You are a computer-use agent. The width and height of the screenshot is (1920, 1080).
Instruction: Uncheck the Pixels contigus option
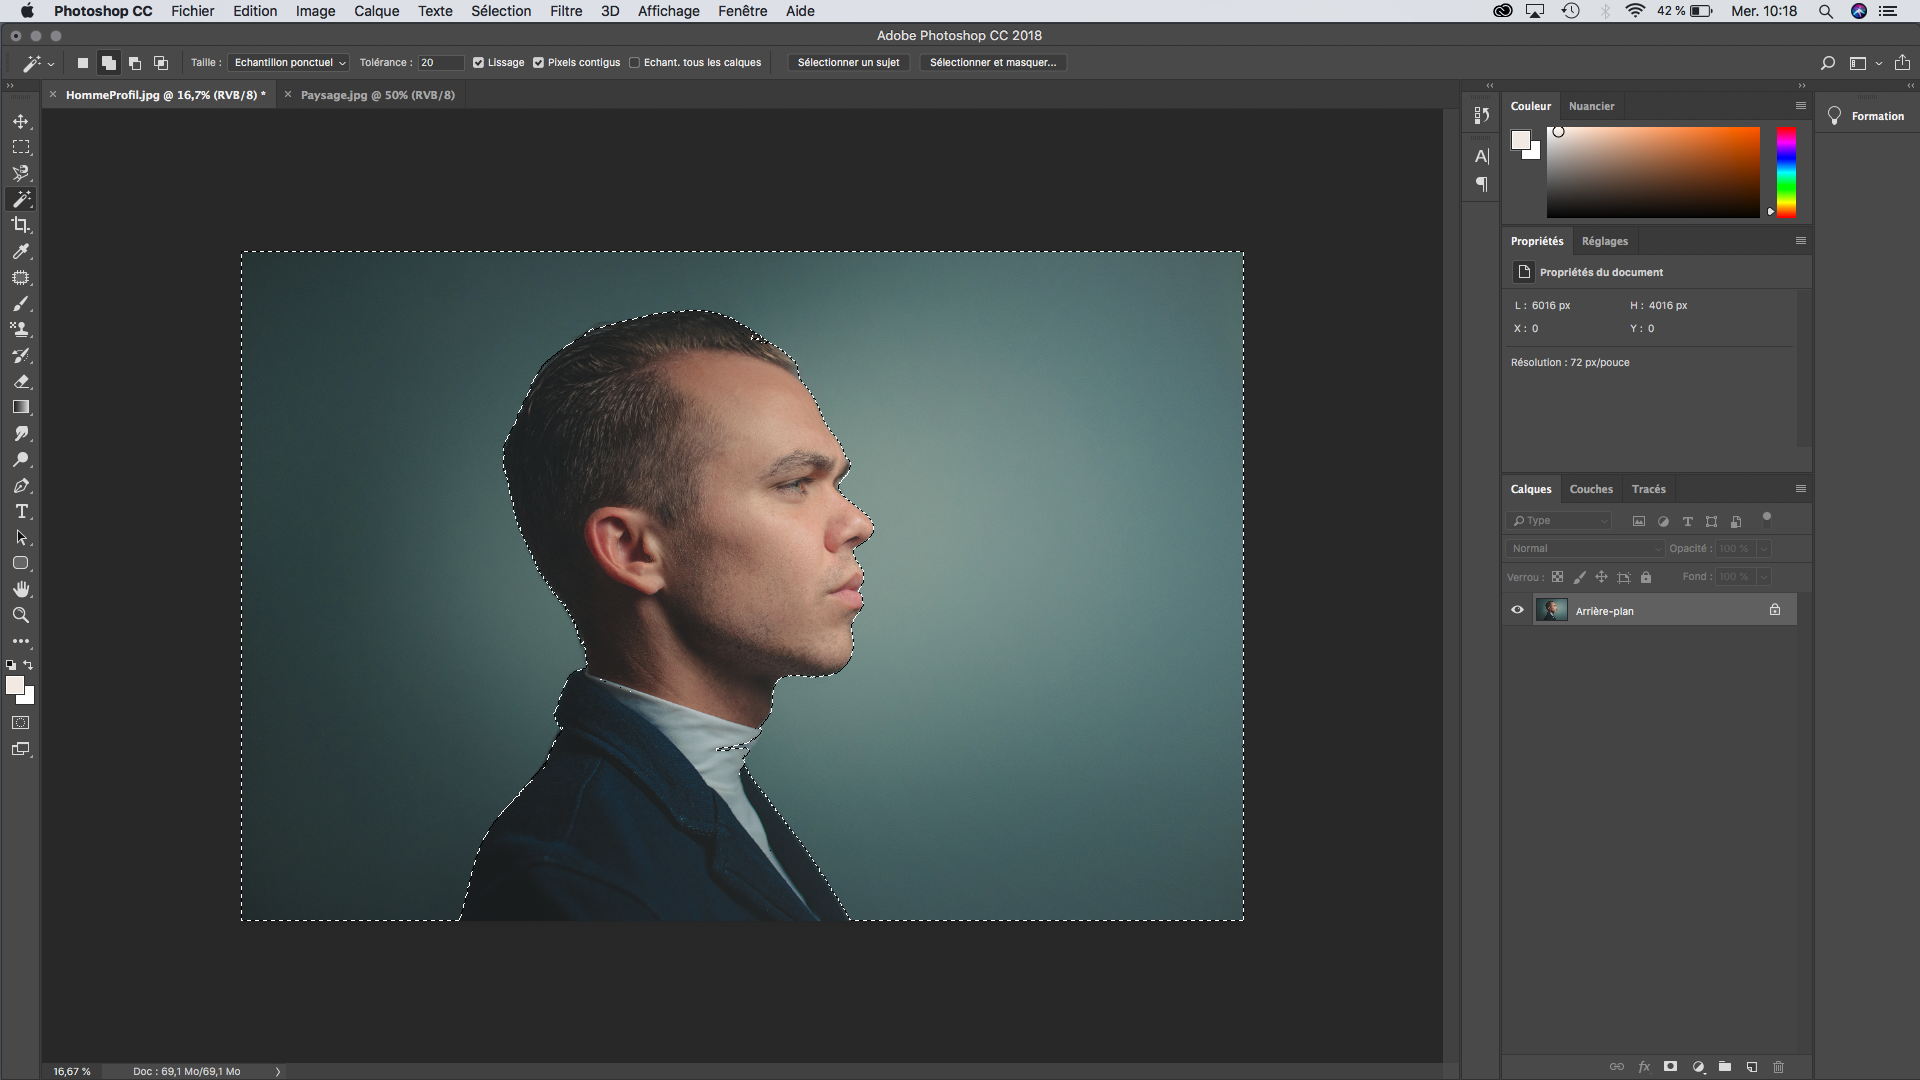point(538,63)
